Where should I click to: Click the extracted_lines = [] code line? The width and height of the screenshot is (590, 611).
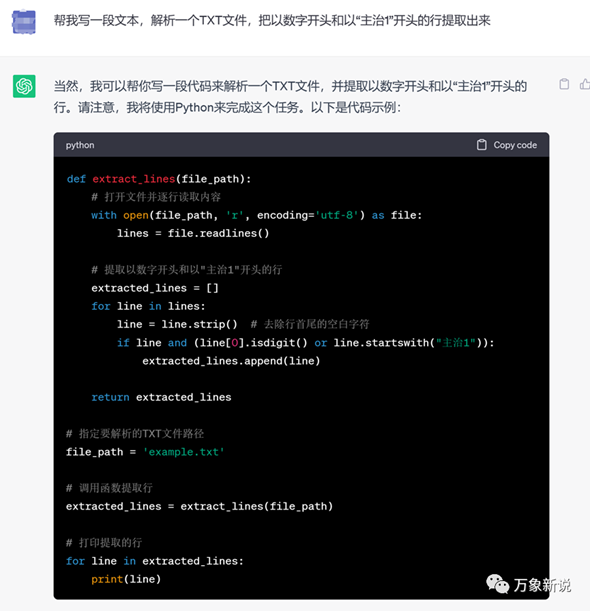point(155,288)
